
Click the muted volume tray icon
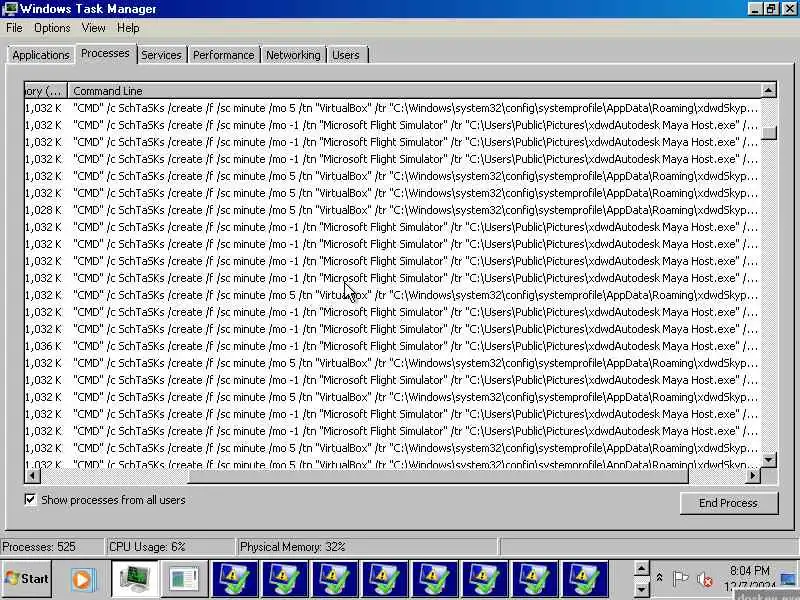point(705,579)
